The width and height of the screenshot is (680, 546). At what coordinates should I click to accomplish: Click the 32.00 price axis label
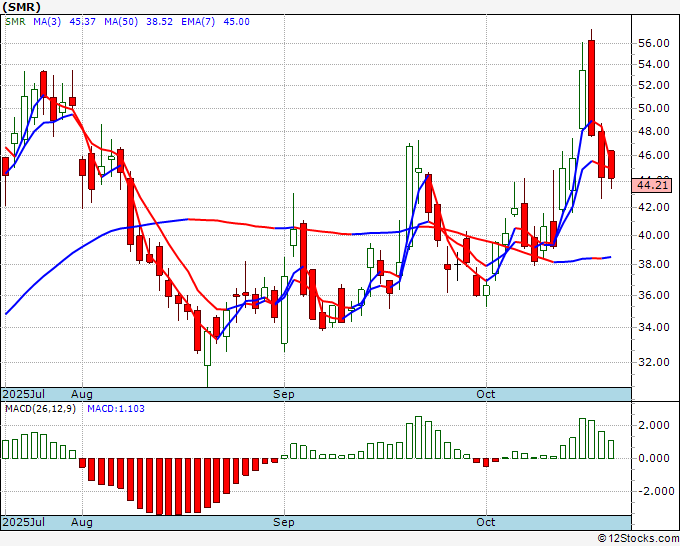(652, 362)
